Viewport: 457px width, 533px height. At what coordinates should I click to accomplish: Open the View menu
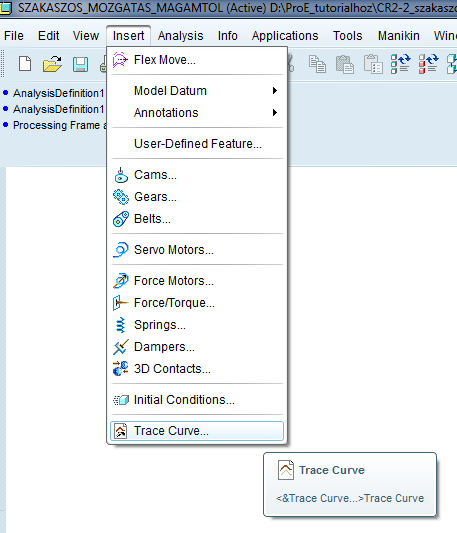coord(86,36)
